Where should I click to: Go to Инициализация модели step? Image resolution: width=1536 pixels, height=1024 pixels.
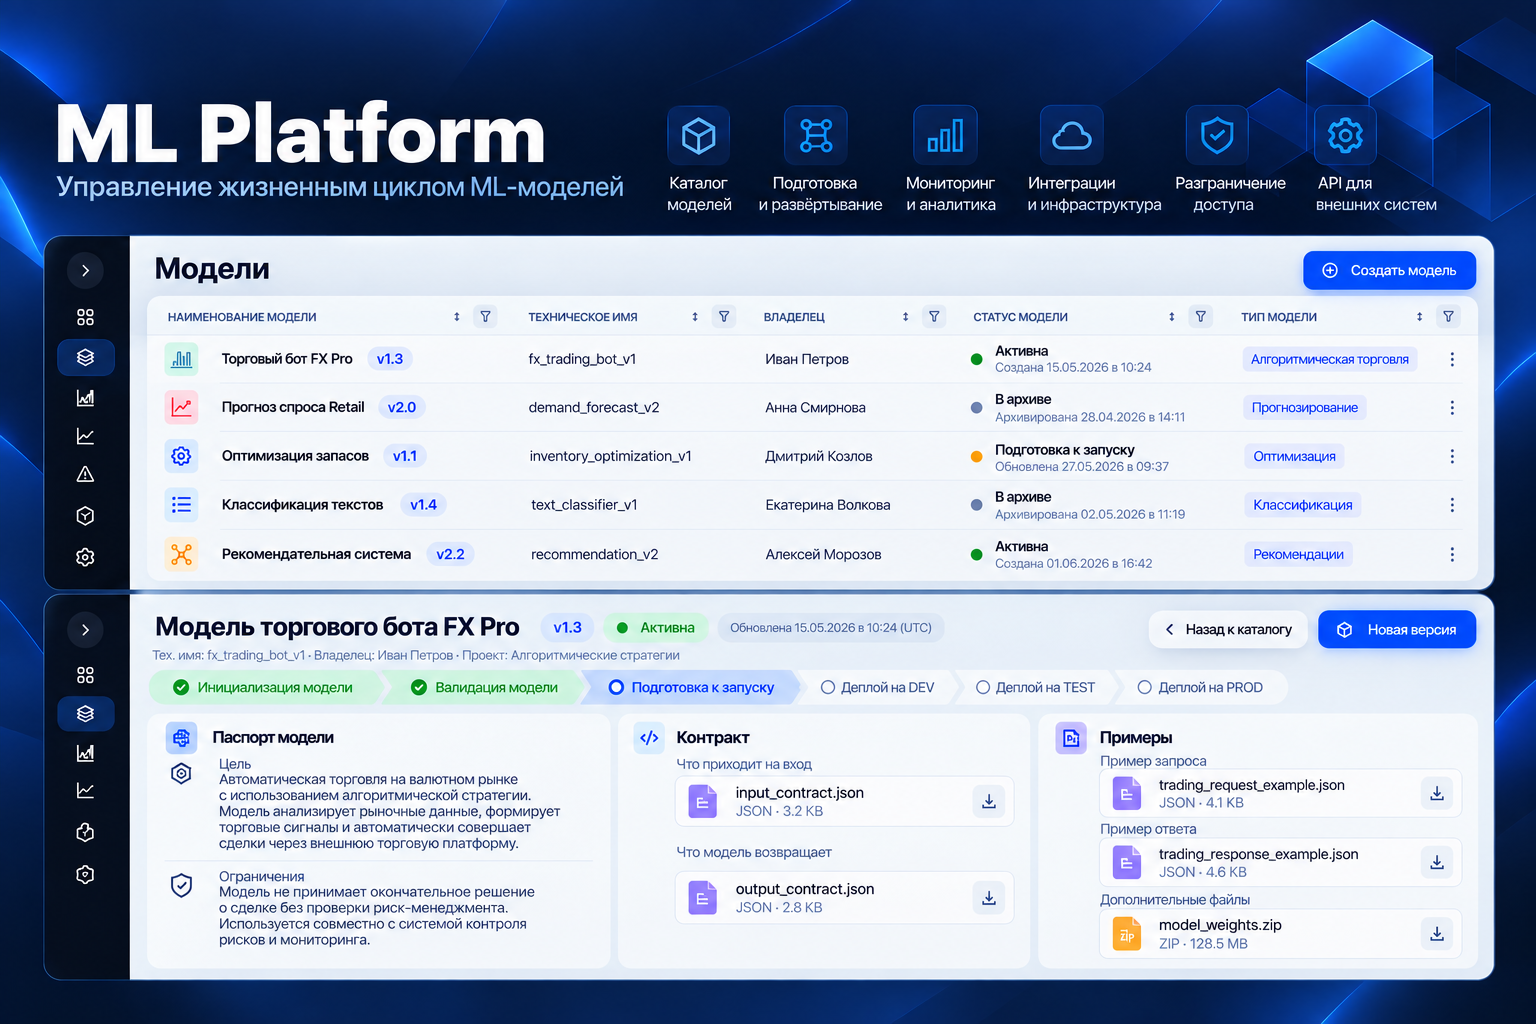(x=265, y=687)
